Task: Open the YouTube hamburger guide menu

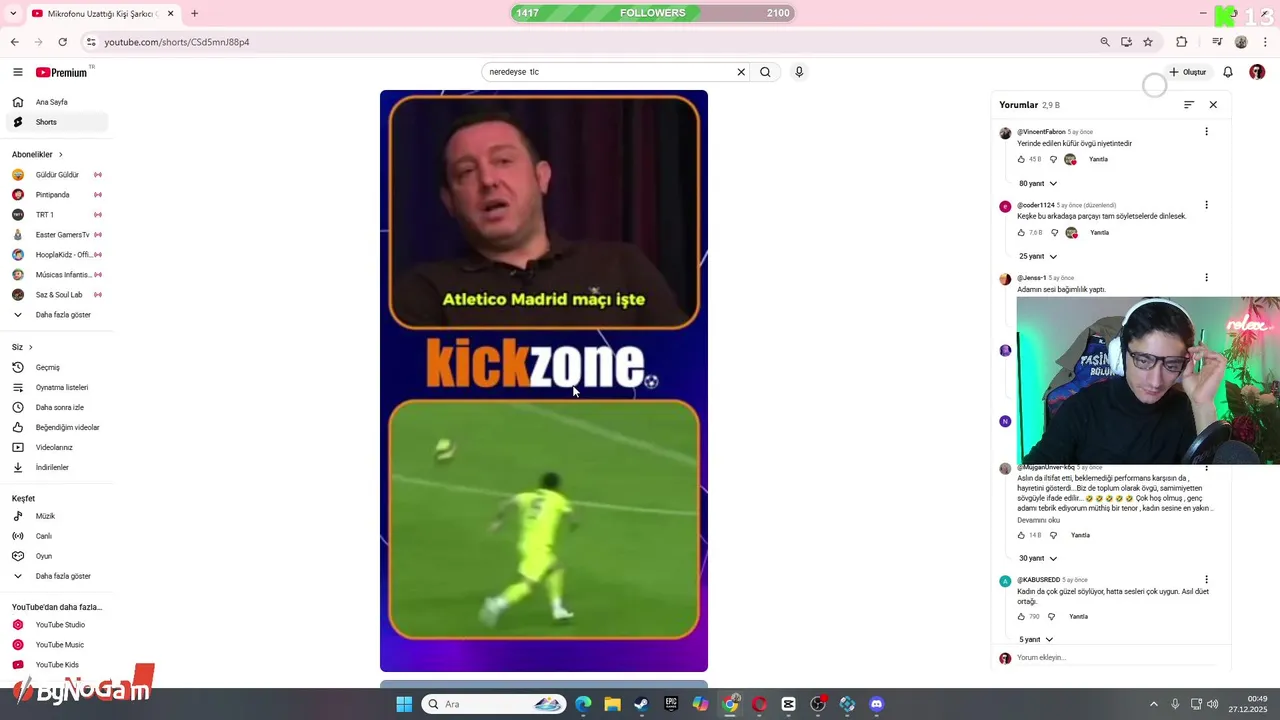Action: click(x=17, y=72)
